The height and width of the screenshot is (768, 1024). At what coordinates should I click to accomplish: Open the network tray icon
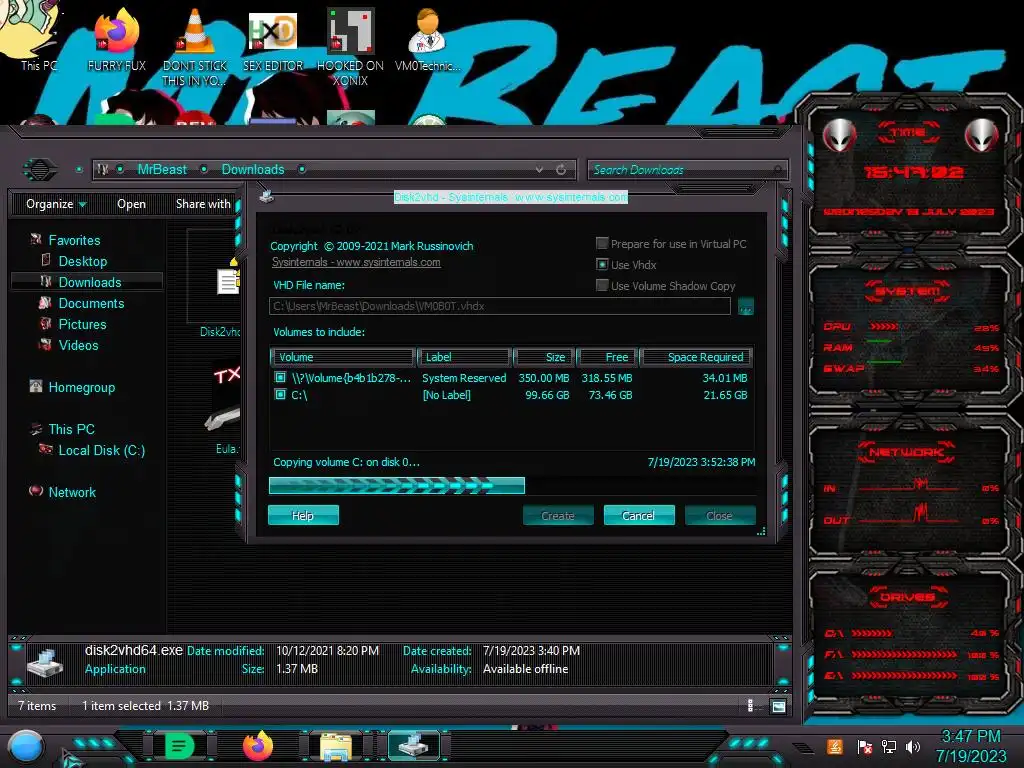coord(889,746)
